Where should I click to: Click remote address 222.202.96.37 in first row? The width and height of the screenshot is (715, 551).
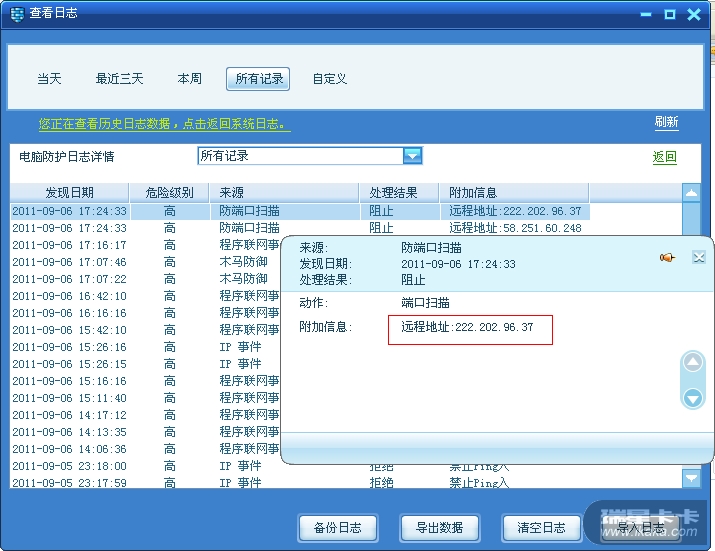pyautogui.click(x=515, y=211)
